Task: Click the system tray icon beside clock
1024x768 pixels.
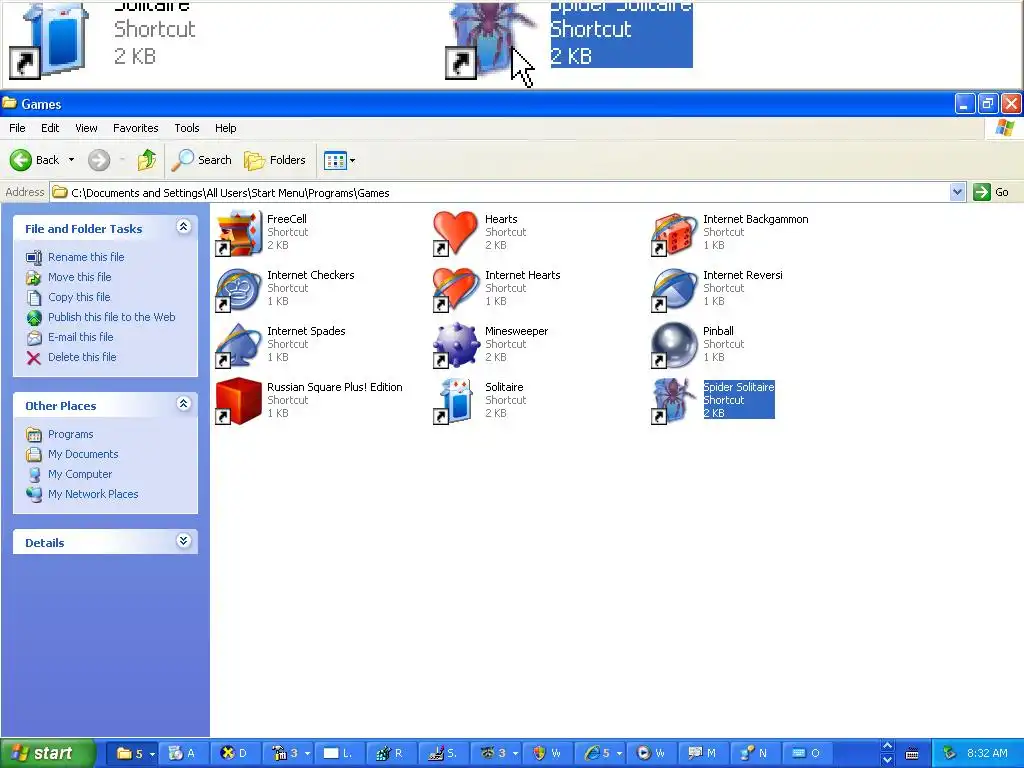Action: point(950,754)
